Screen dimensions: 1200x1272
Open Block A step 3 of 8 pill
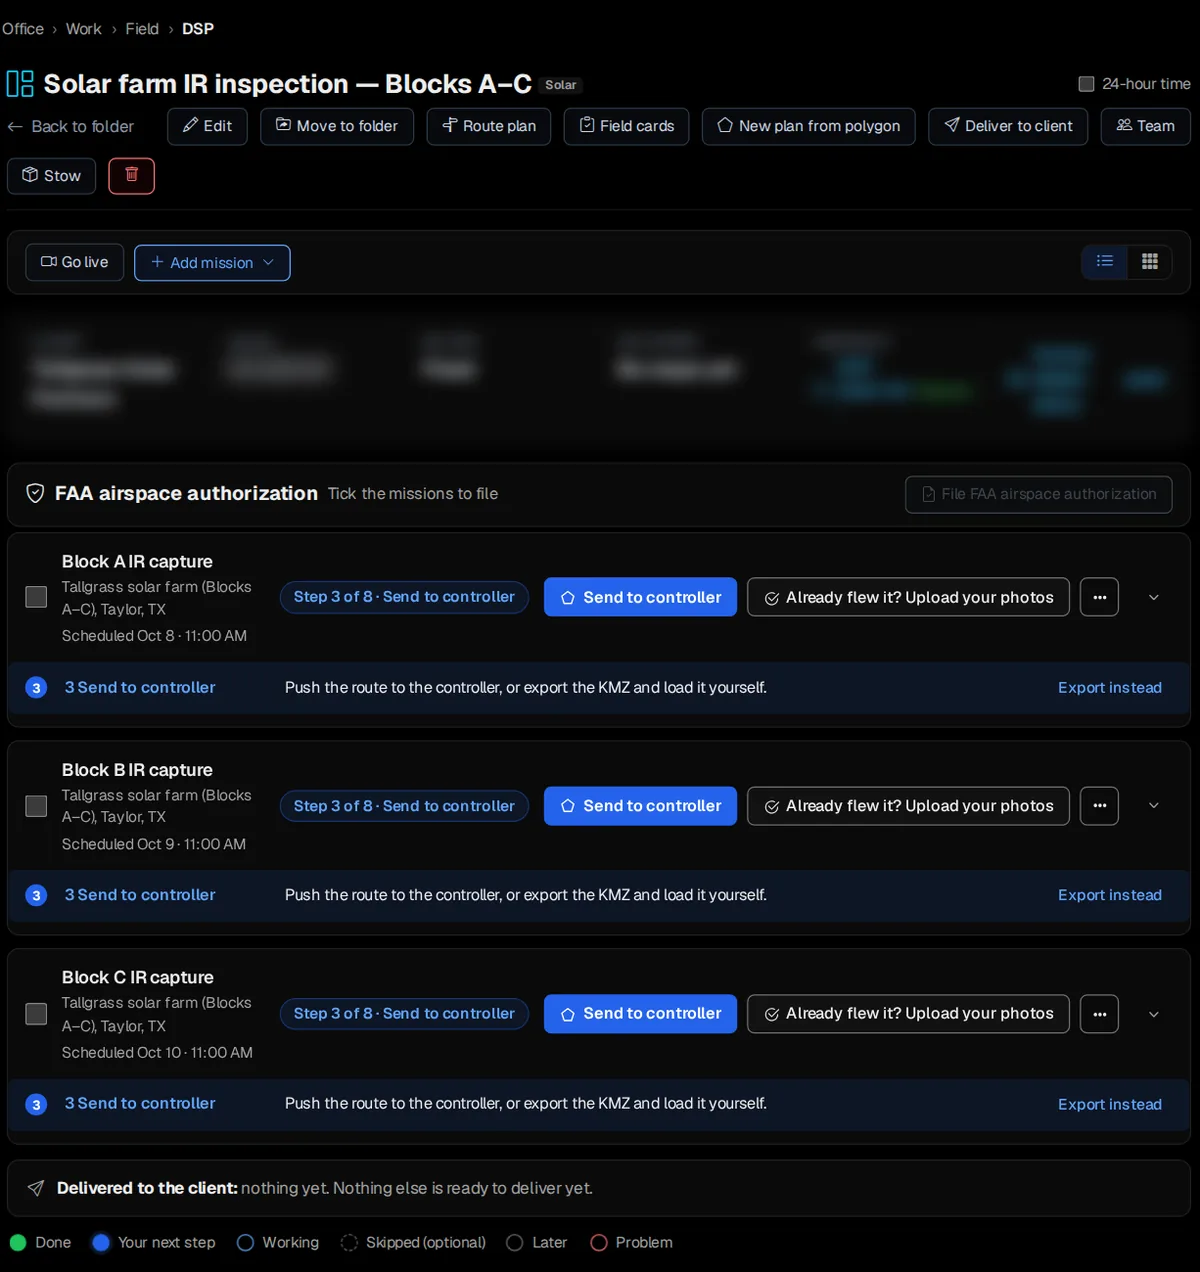point(404,597)
